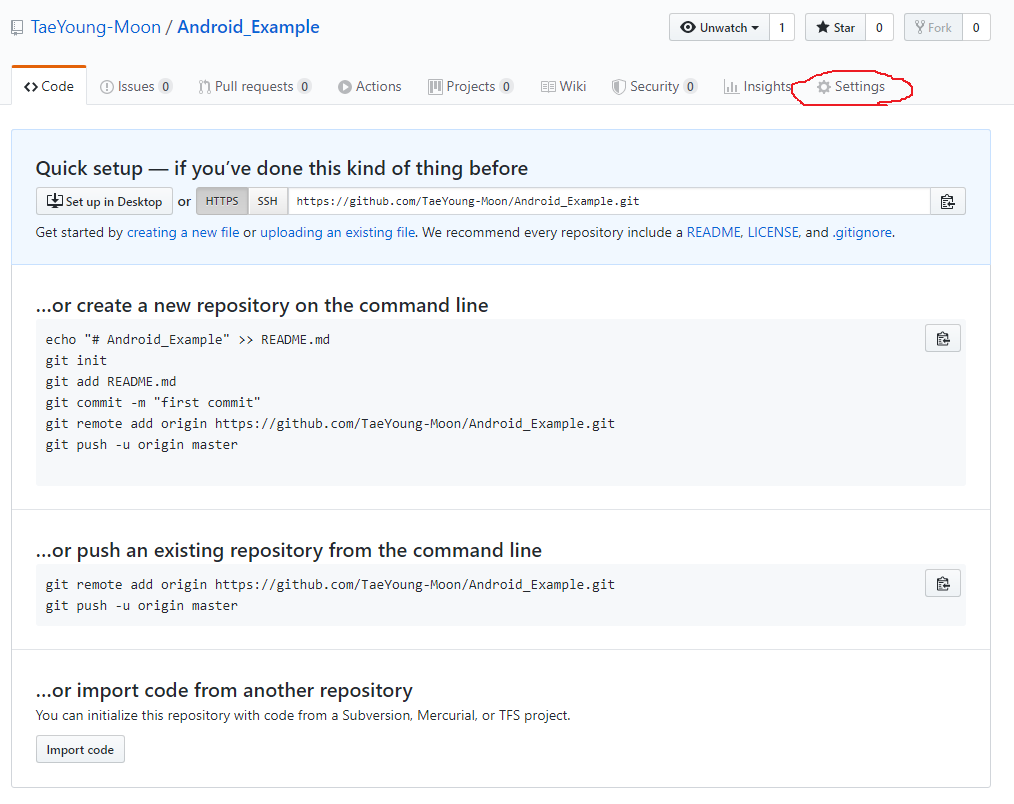The height and width of the screenshot is (804, 1014).
Task: Switch to the Code tab
Action: tap(49, 87)
